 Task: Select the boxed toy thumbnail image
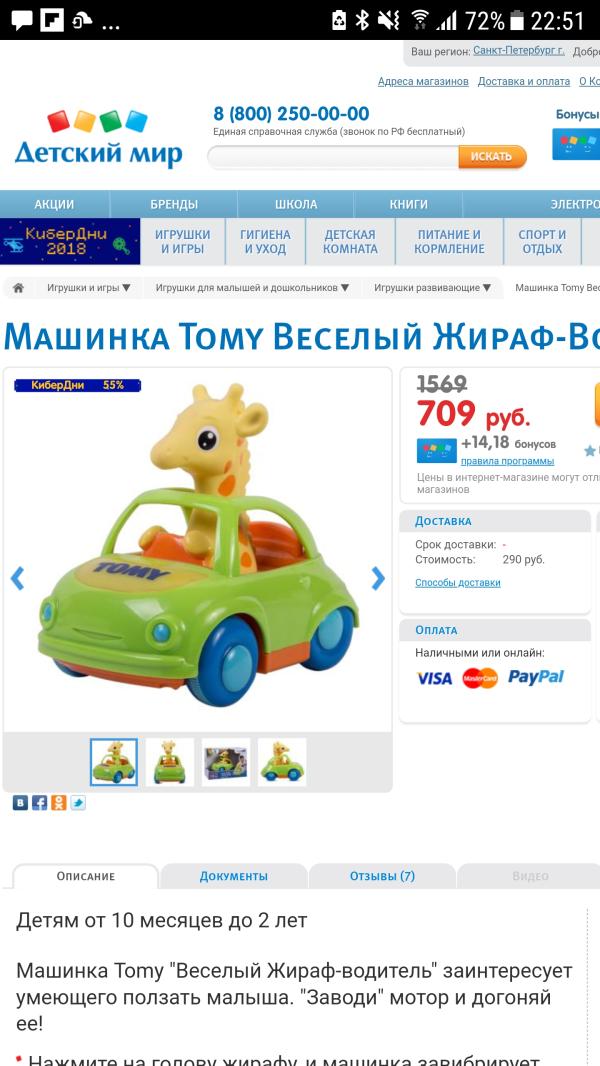[x=226, y=762]
